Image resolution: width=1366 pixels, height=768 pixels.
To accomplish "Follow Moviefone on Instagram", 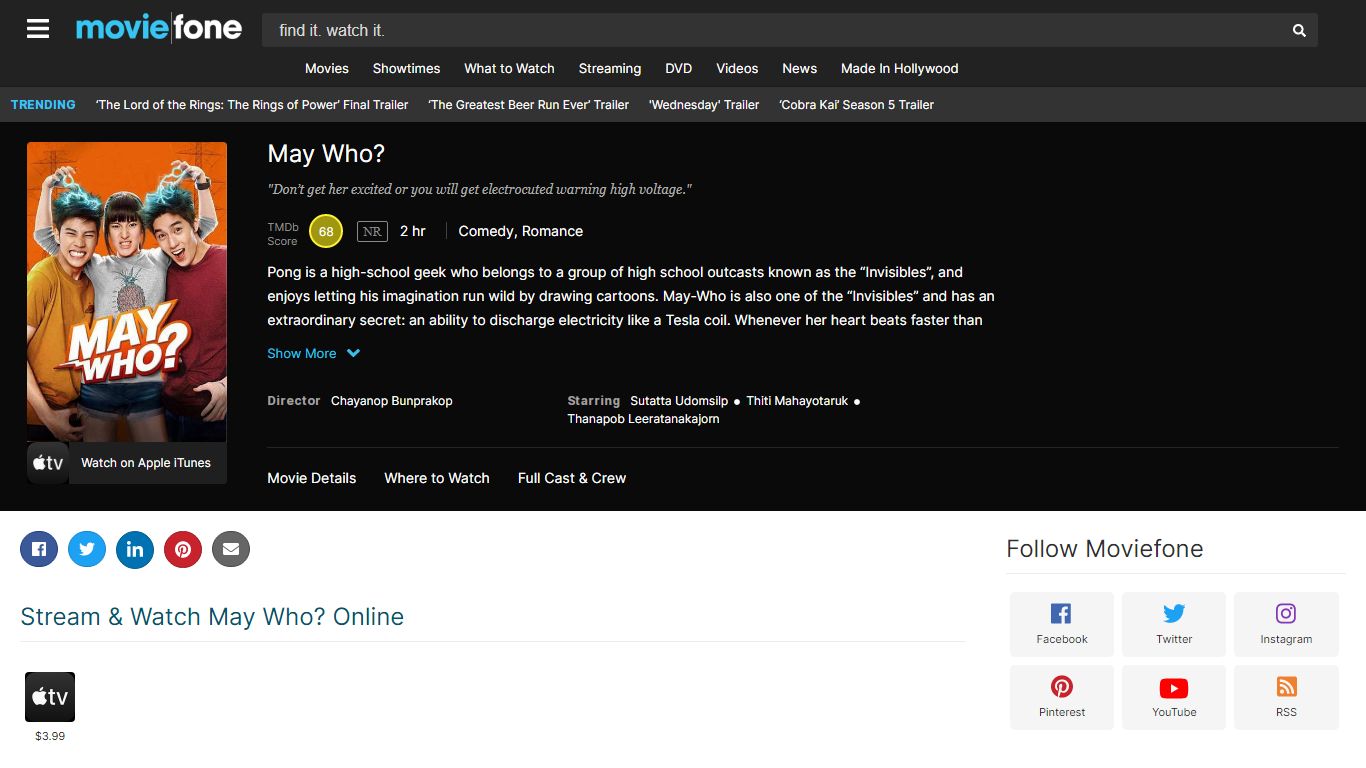I will (1286, 624).
